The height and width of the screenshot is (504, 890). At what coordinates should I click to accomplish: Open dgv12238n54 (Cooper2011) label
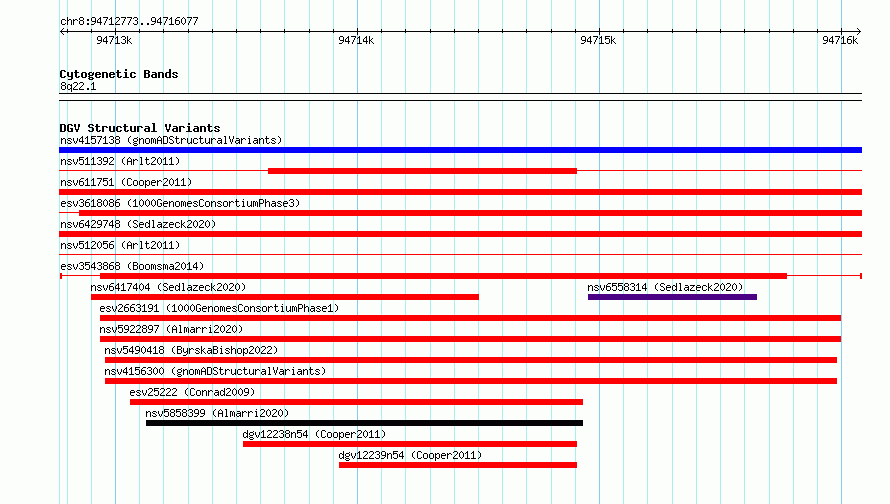[x=314, y=434]
